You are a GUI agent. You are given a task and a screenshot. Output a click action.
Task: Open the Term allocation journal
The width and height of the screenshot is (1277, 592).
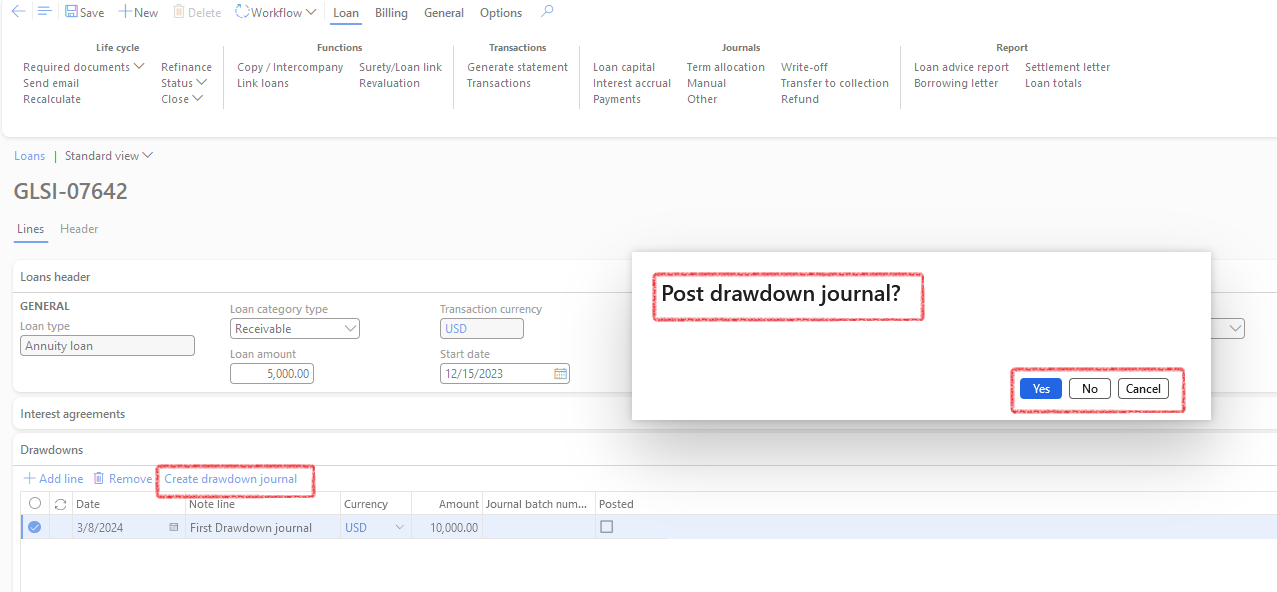(726, 67)
